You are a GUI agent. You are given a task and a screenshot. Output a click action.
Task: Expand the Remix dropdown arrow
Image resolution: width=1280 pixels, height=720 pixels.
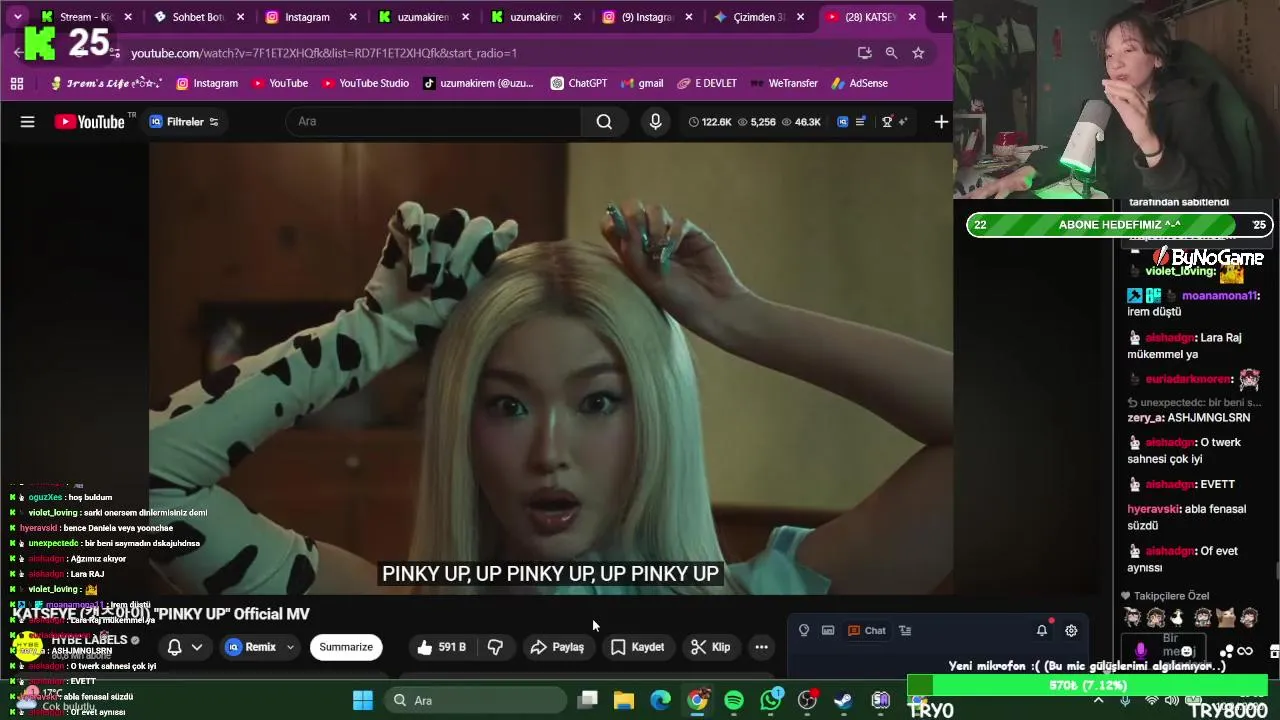[290, 647]
